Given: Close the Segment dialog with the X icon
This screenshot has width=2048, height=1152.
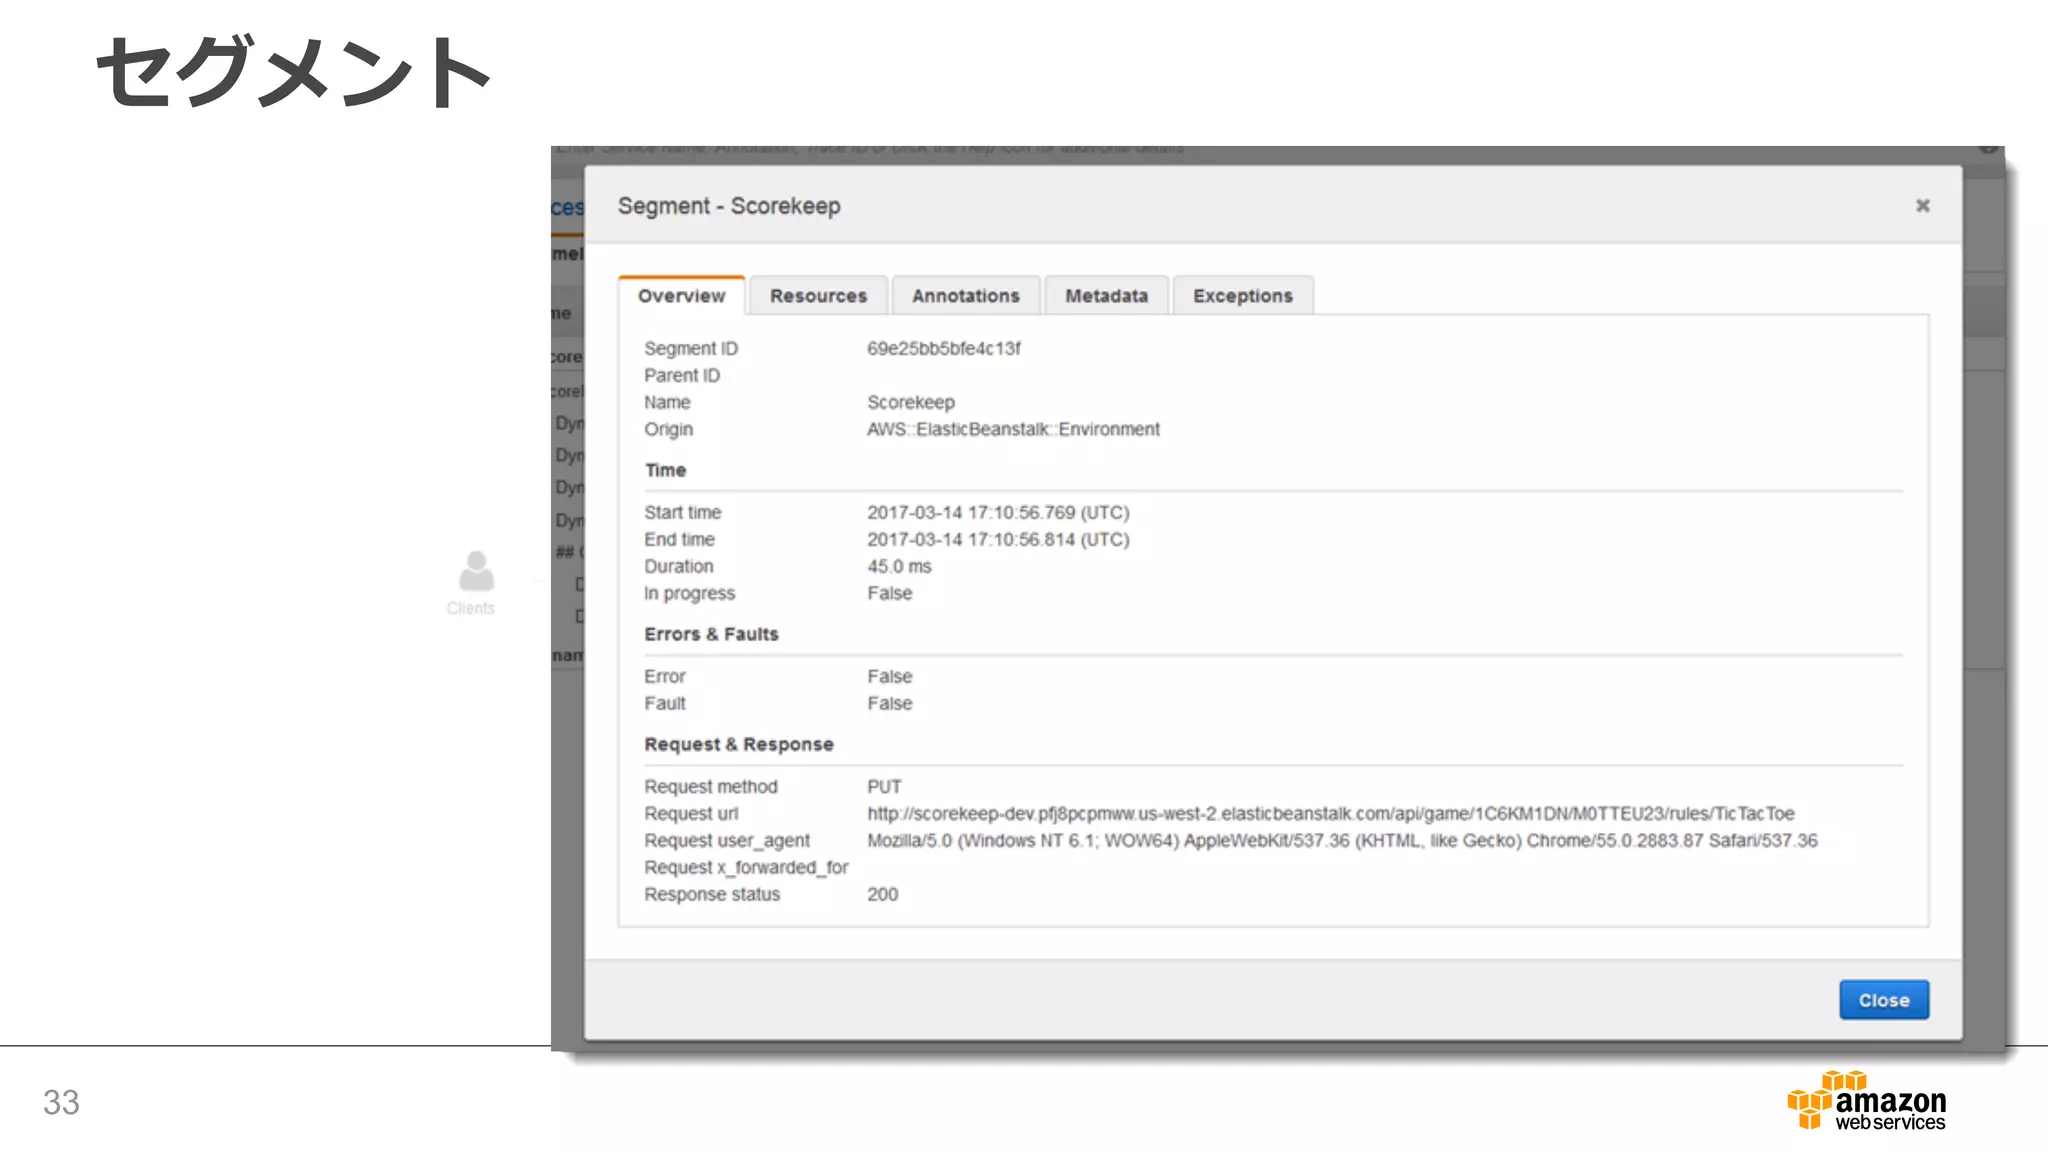Looking at the screenshot, I should pos(1922,206).
